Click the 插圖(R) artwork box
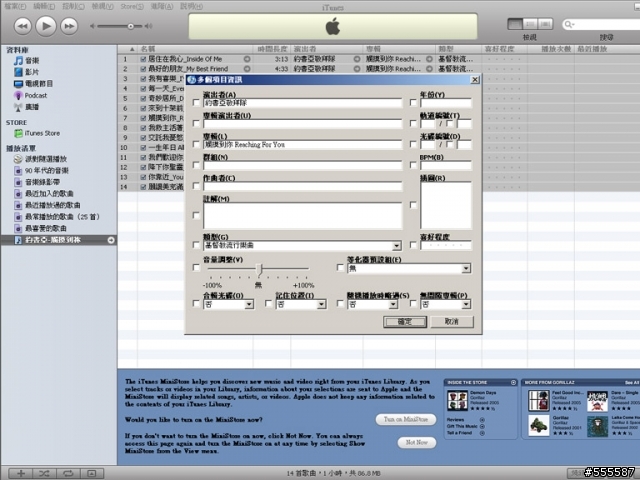 [446, 205]
